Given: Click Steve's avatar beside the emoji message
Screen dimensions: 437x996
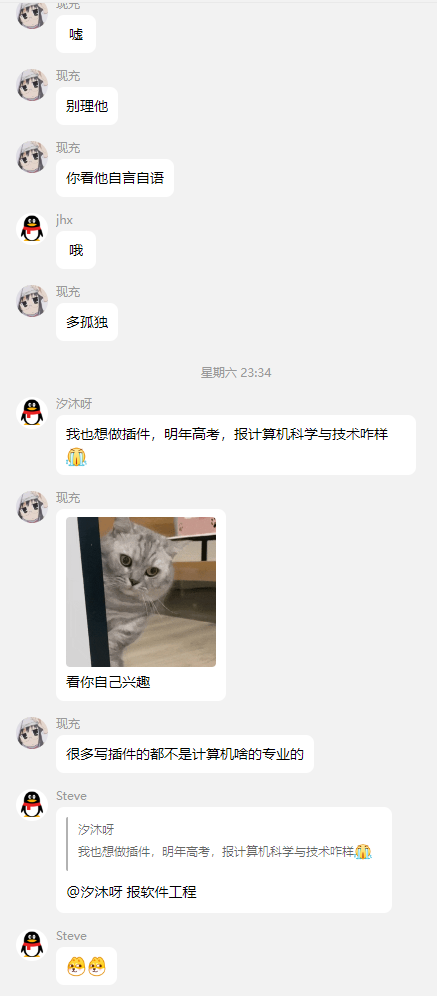Looking at the screenshot, I should (x=32, y=945).
